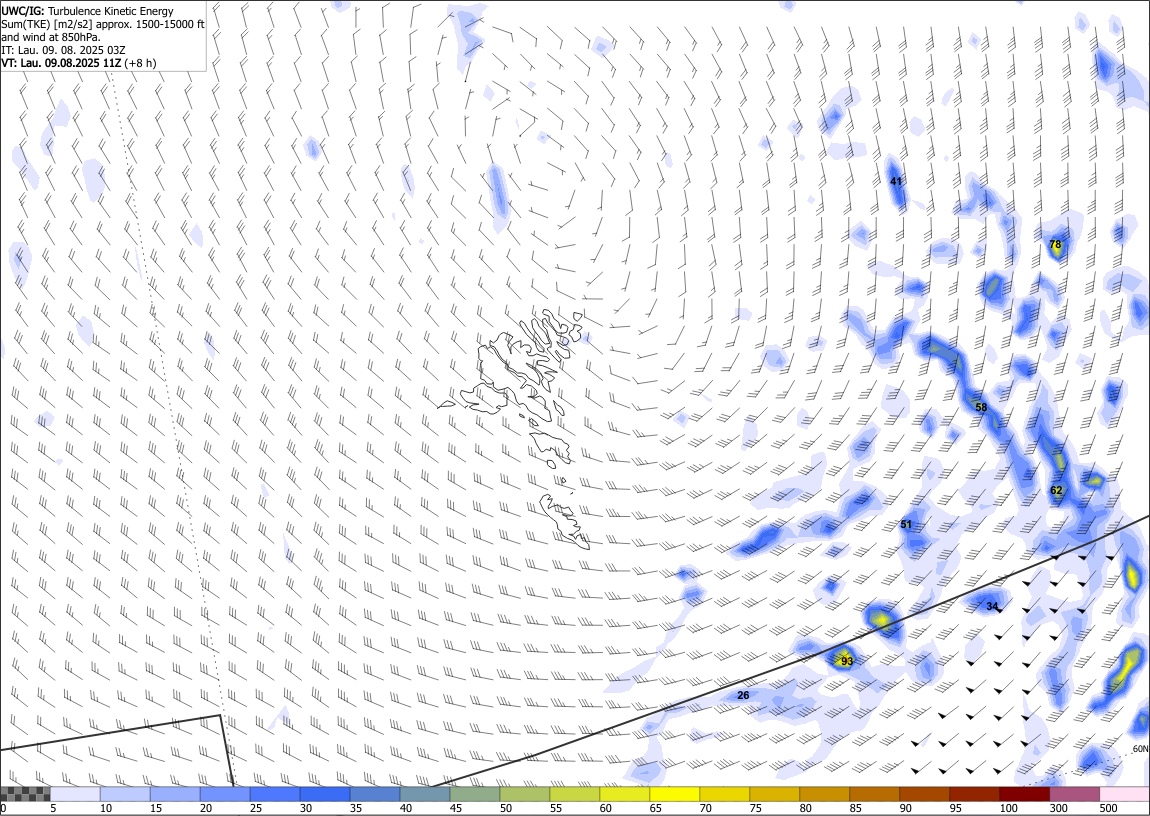Screen dimensions: 1150x816
Task: Select the 40–45 gray-blue legend swatch
Action: [x=425, y=794]
